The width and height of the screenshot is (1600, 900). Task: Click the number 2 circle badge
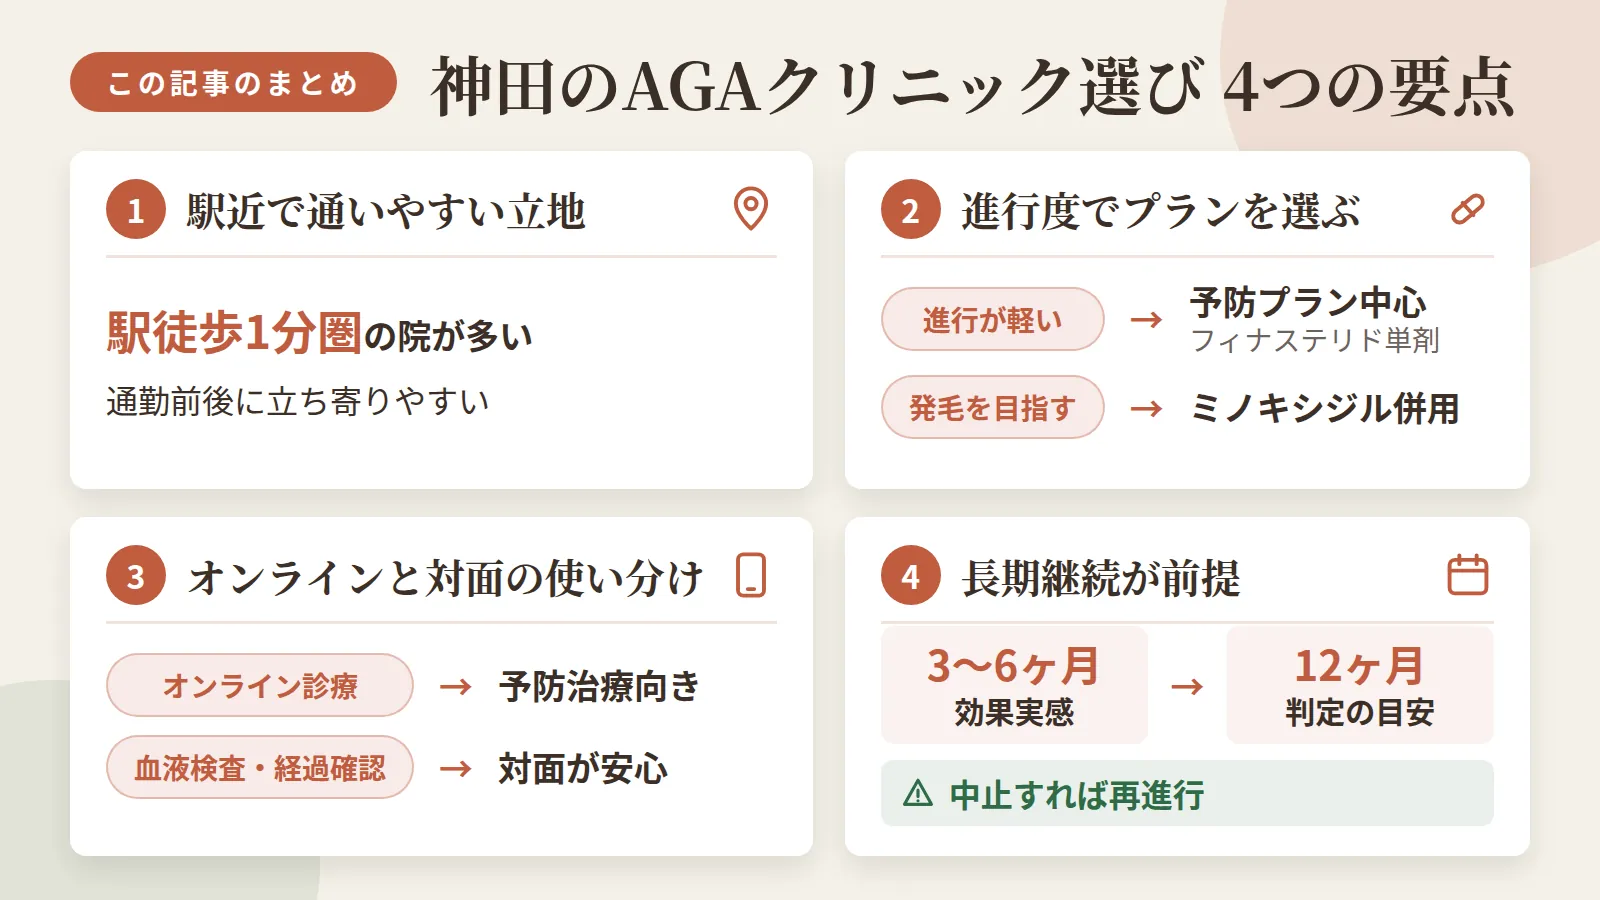910,210
